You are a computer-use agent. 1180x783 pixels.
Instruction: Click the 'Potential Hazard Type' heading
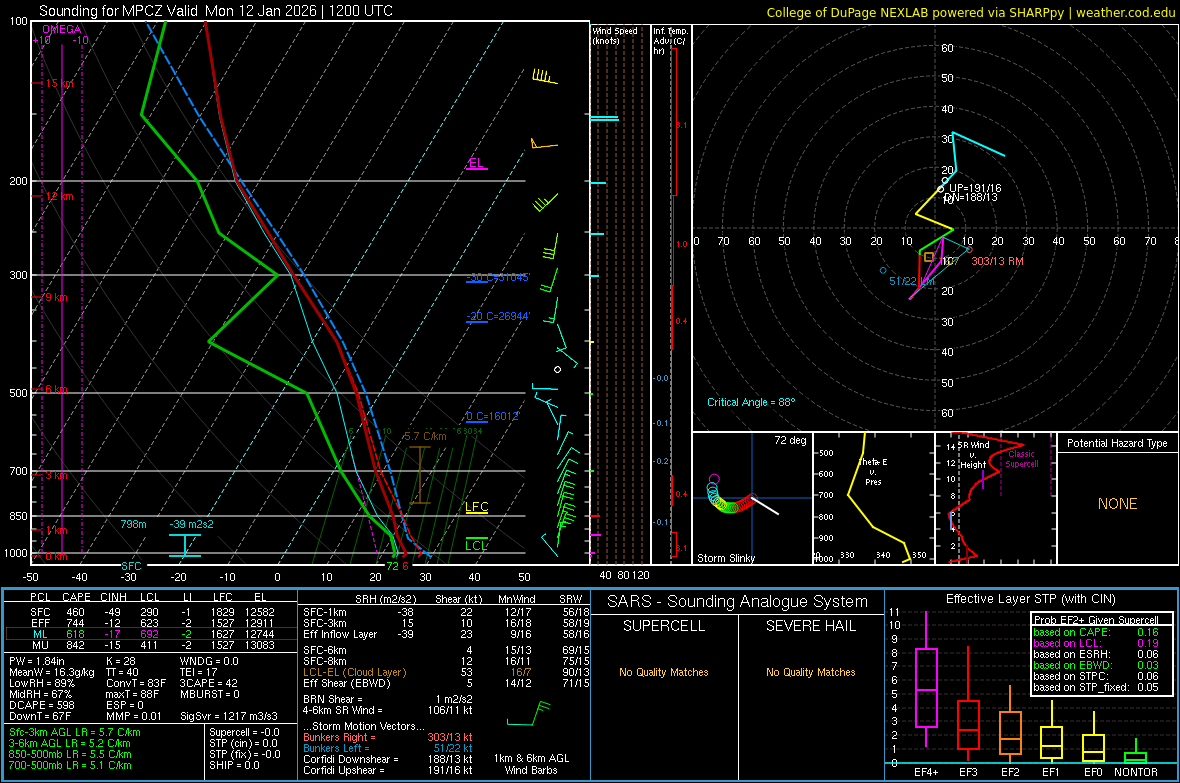1117,443
